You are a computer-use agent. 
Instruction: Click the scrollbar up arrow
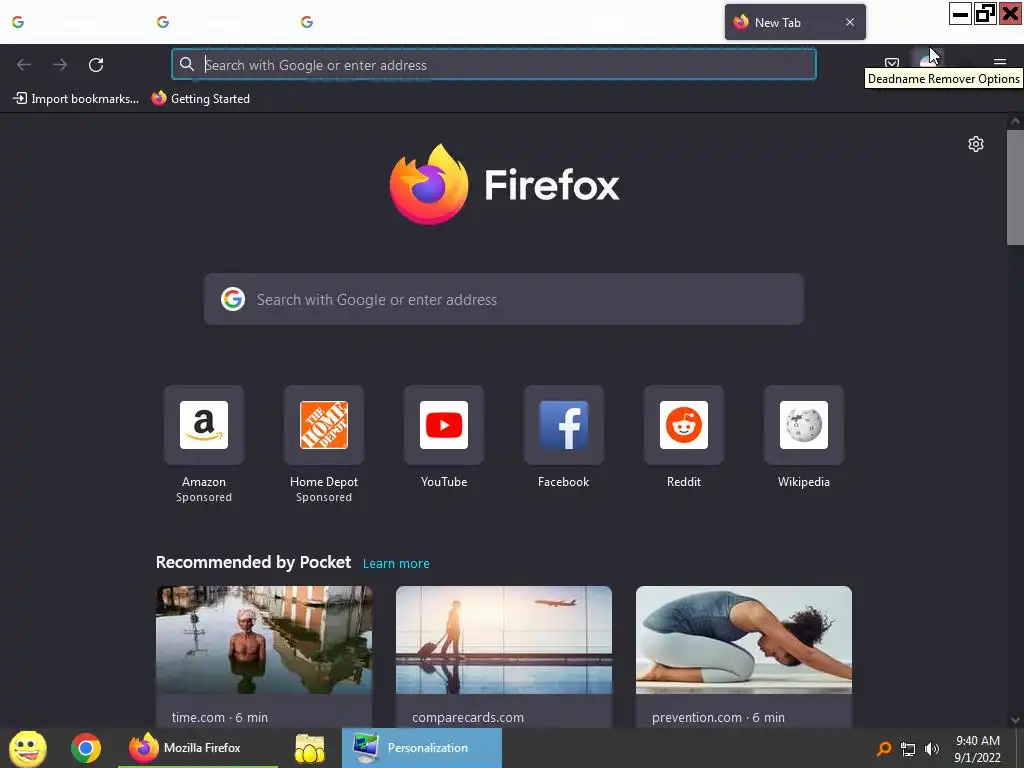(1015, 121)
